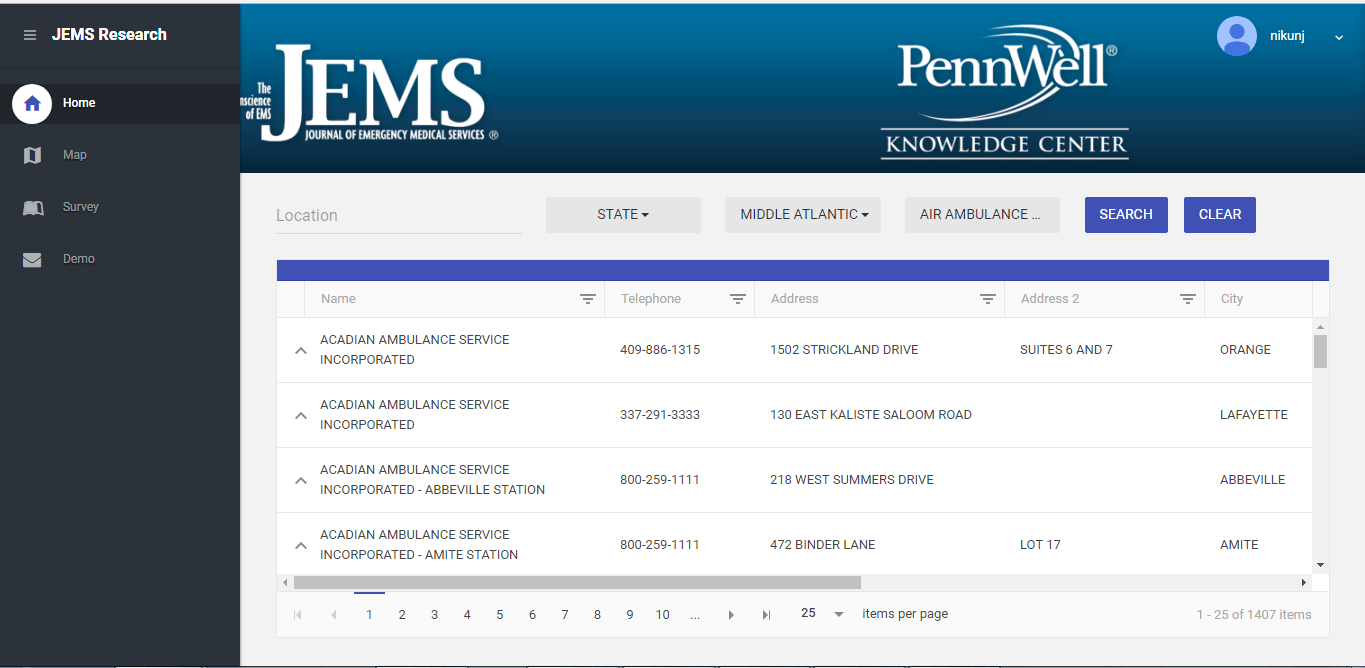Click the horizontal scrollbar left arrow
The image size is (1365, 668).
pyautogui.click(x=285, y=582)
